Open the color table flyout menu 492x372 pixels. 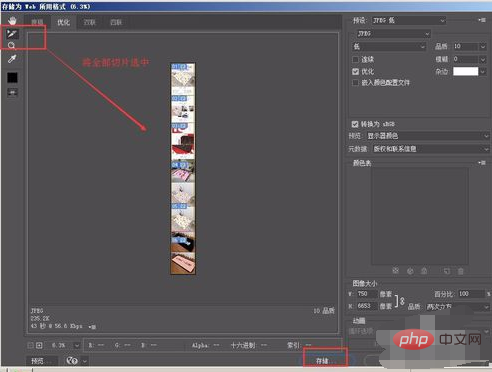[x=482, y=163]
